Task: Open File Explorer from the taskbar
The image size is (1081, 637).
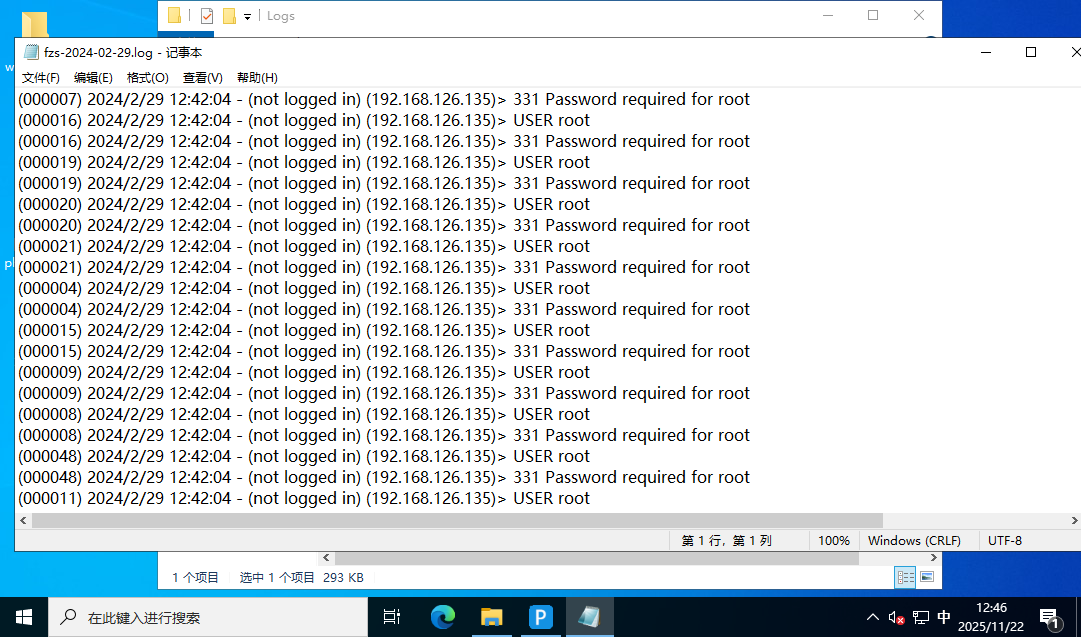Action: tap(492, 617)
